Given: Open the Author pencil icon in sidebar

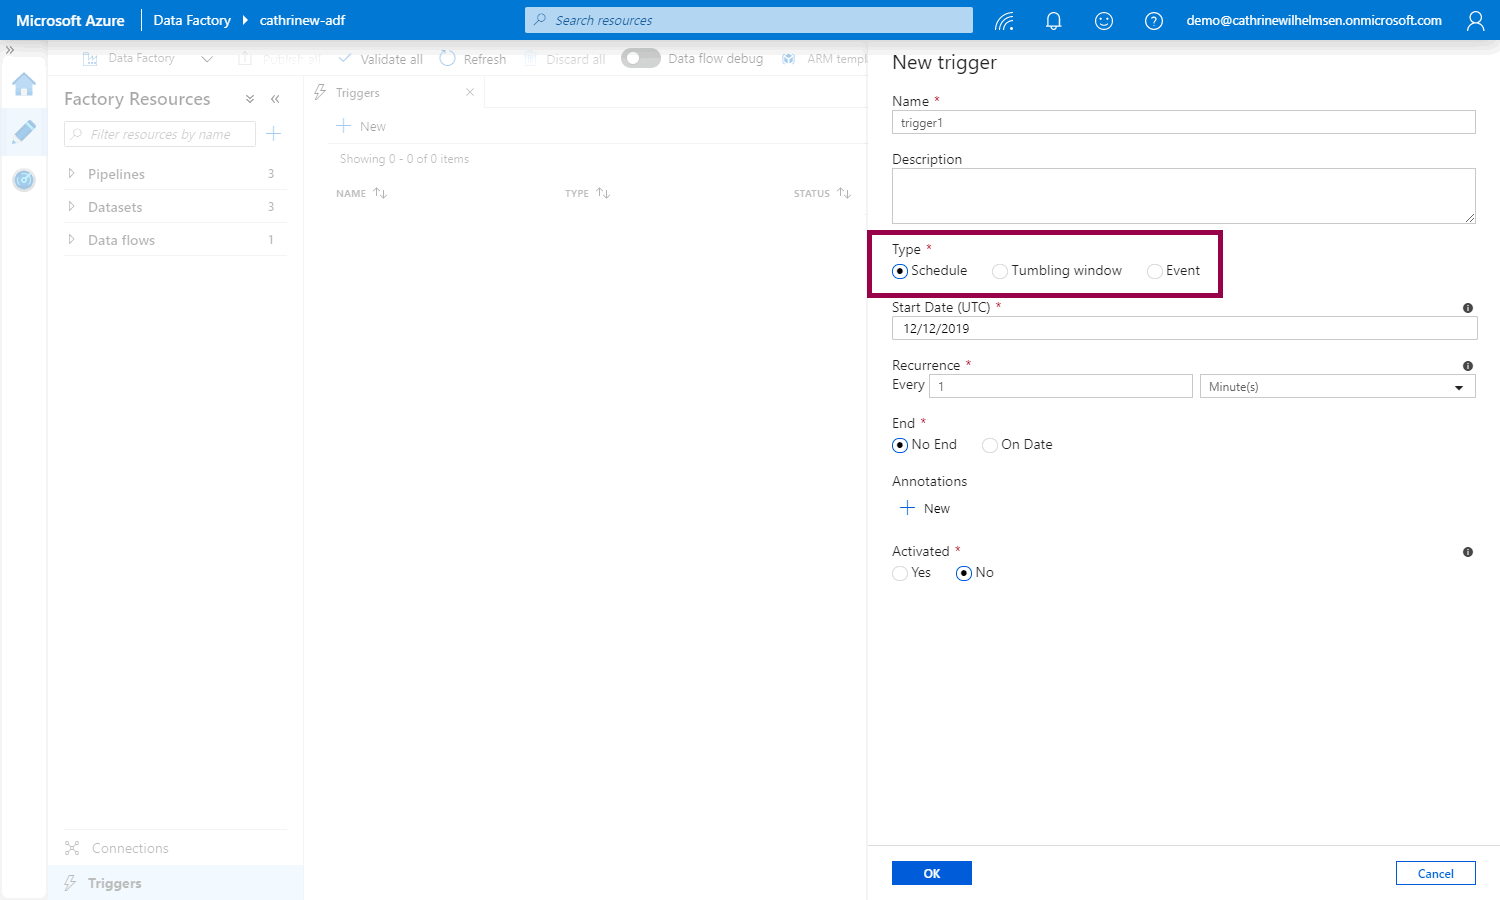Looking at the screenshot, I should (24, 131).
